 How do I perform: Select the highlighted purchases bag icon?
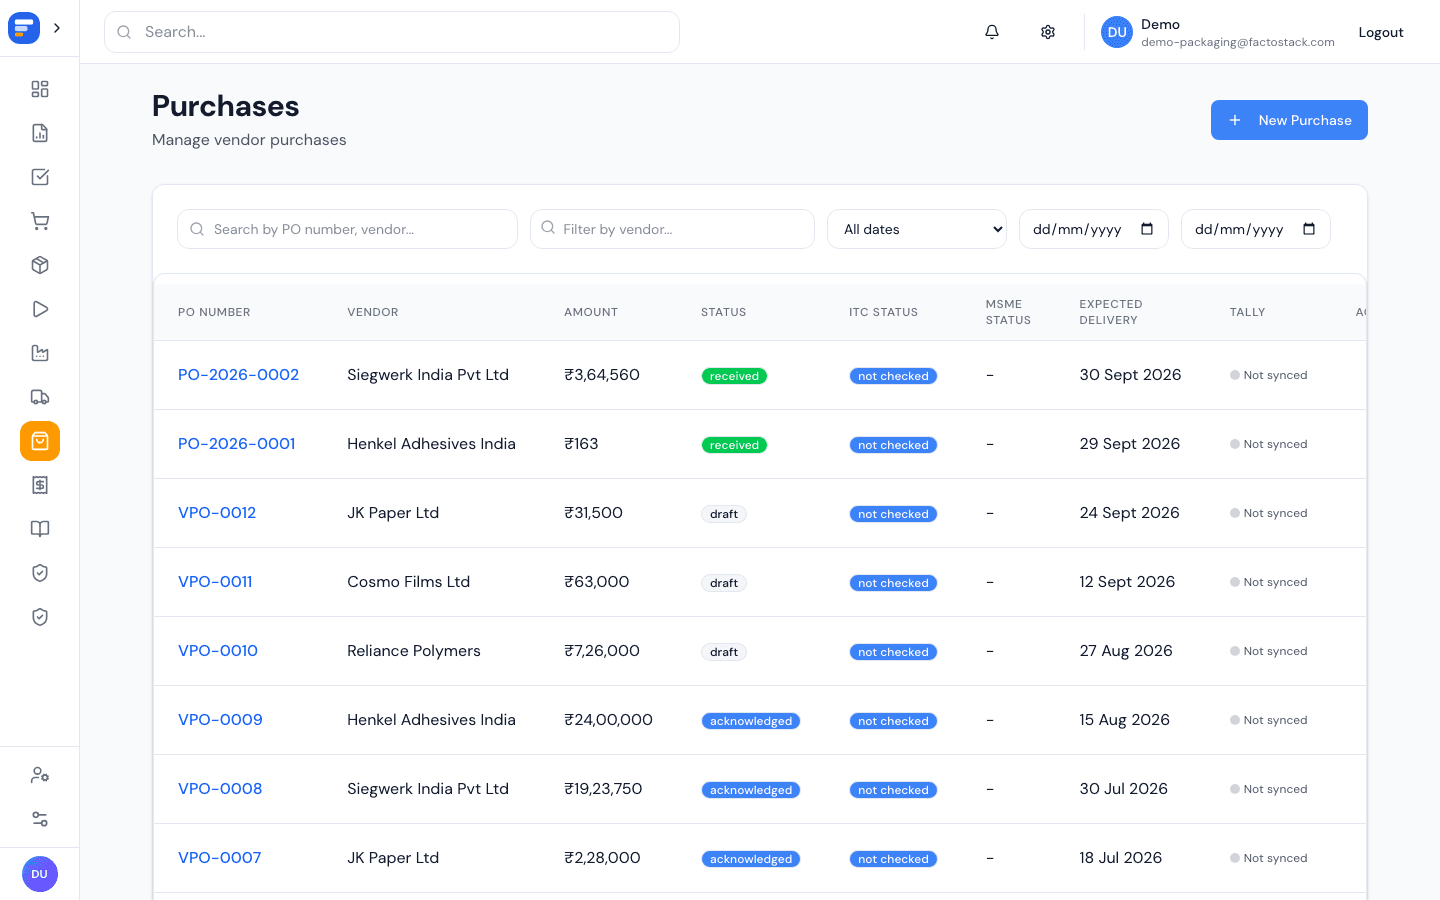40,441
